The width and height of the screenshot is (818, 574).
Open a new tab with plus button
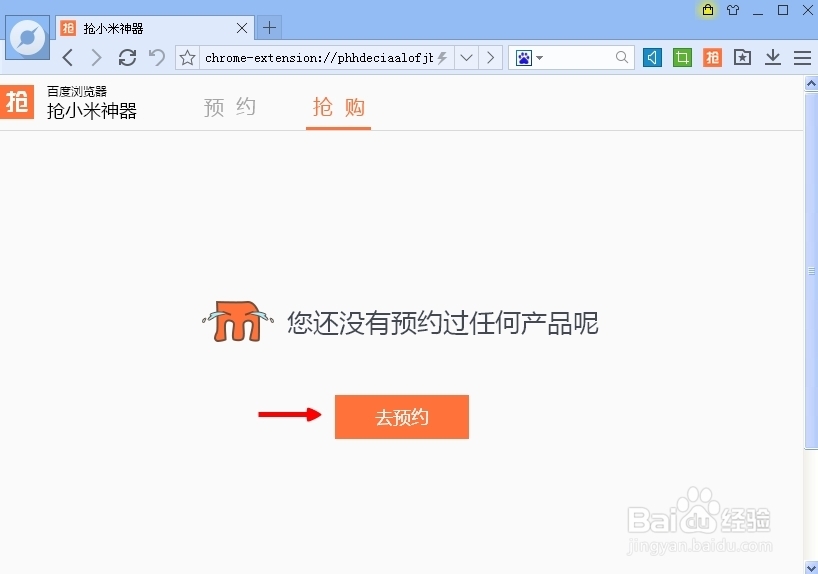pos(269,28)
